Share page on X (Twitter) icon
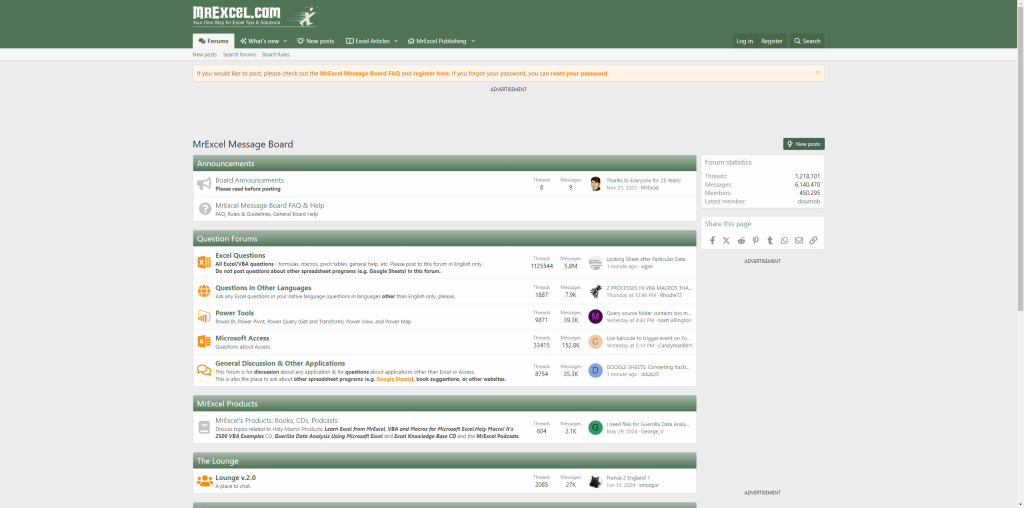1024x508 pixels. [726, 240]
